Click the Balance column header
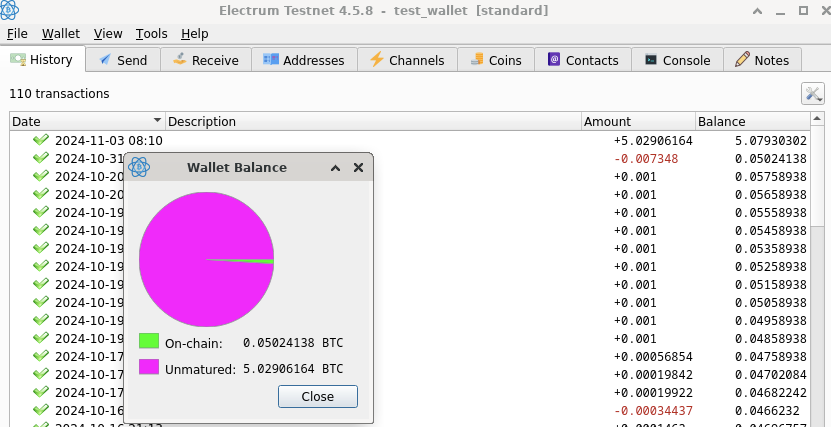 pos(753,121)
